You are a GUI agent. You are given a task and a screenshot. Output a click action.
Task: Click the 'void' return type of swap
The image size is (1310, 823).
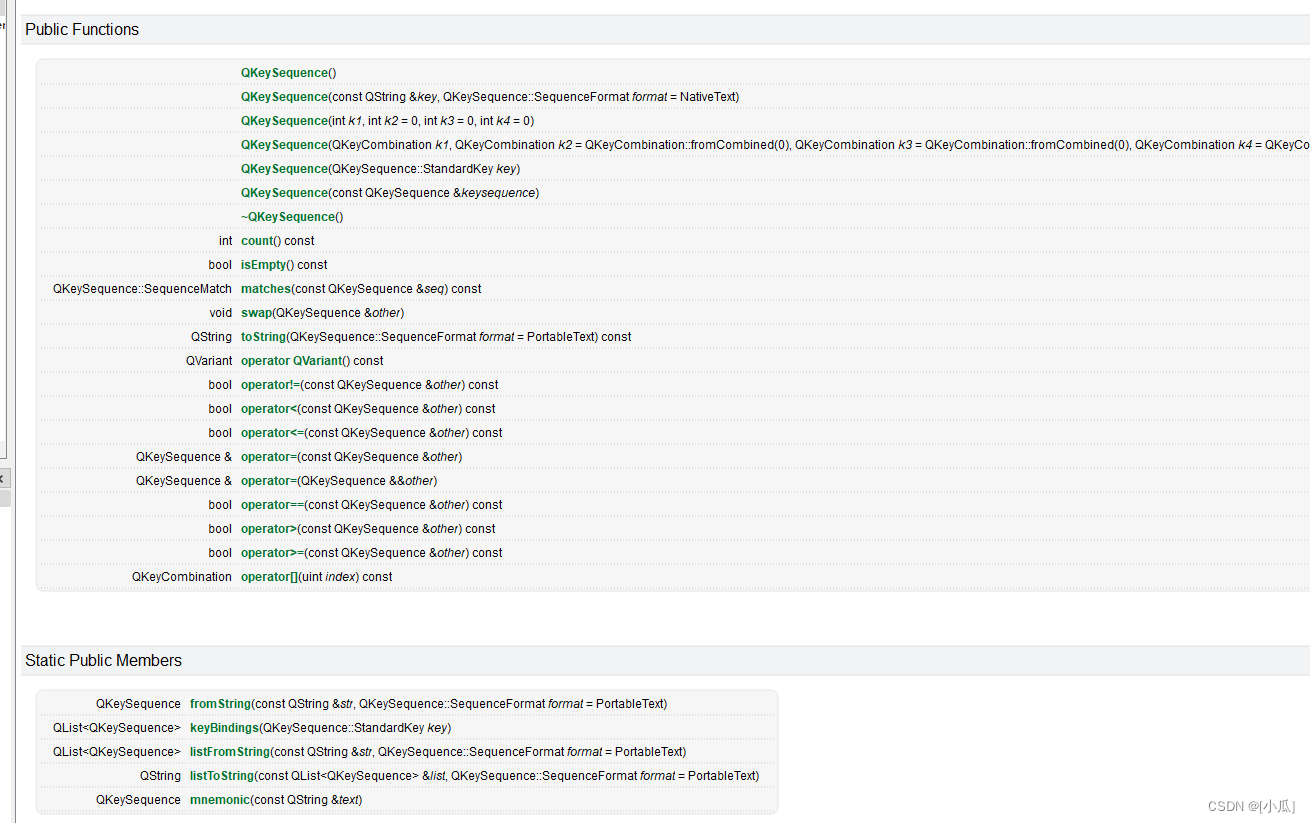pos(221,313)
